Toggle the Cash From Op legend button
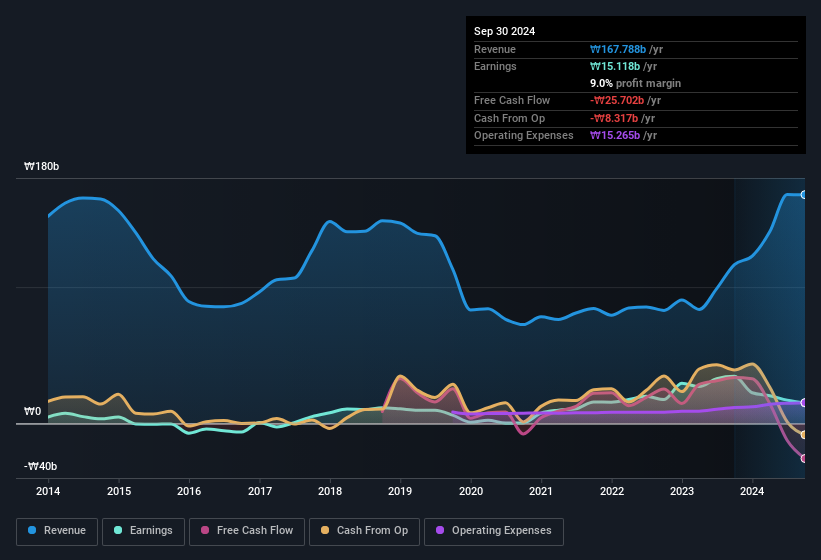This screenshot has width=821, height=560. coord(364,531)
